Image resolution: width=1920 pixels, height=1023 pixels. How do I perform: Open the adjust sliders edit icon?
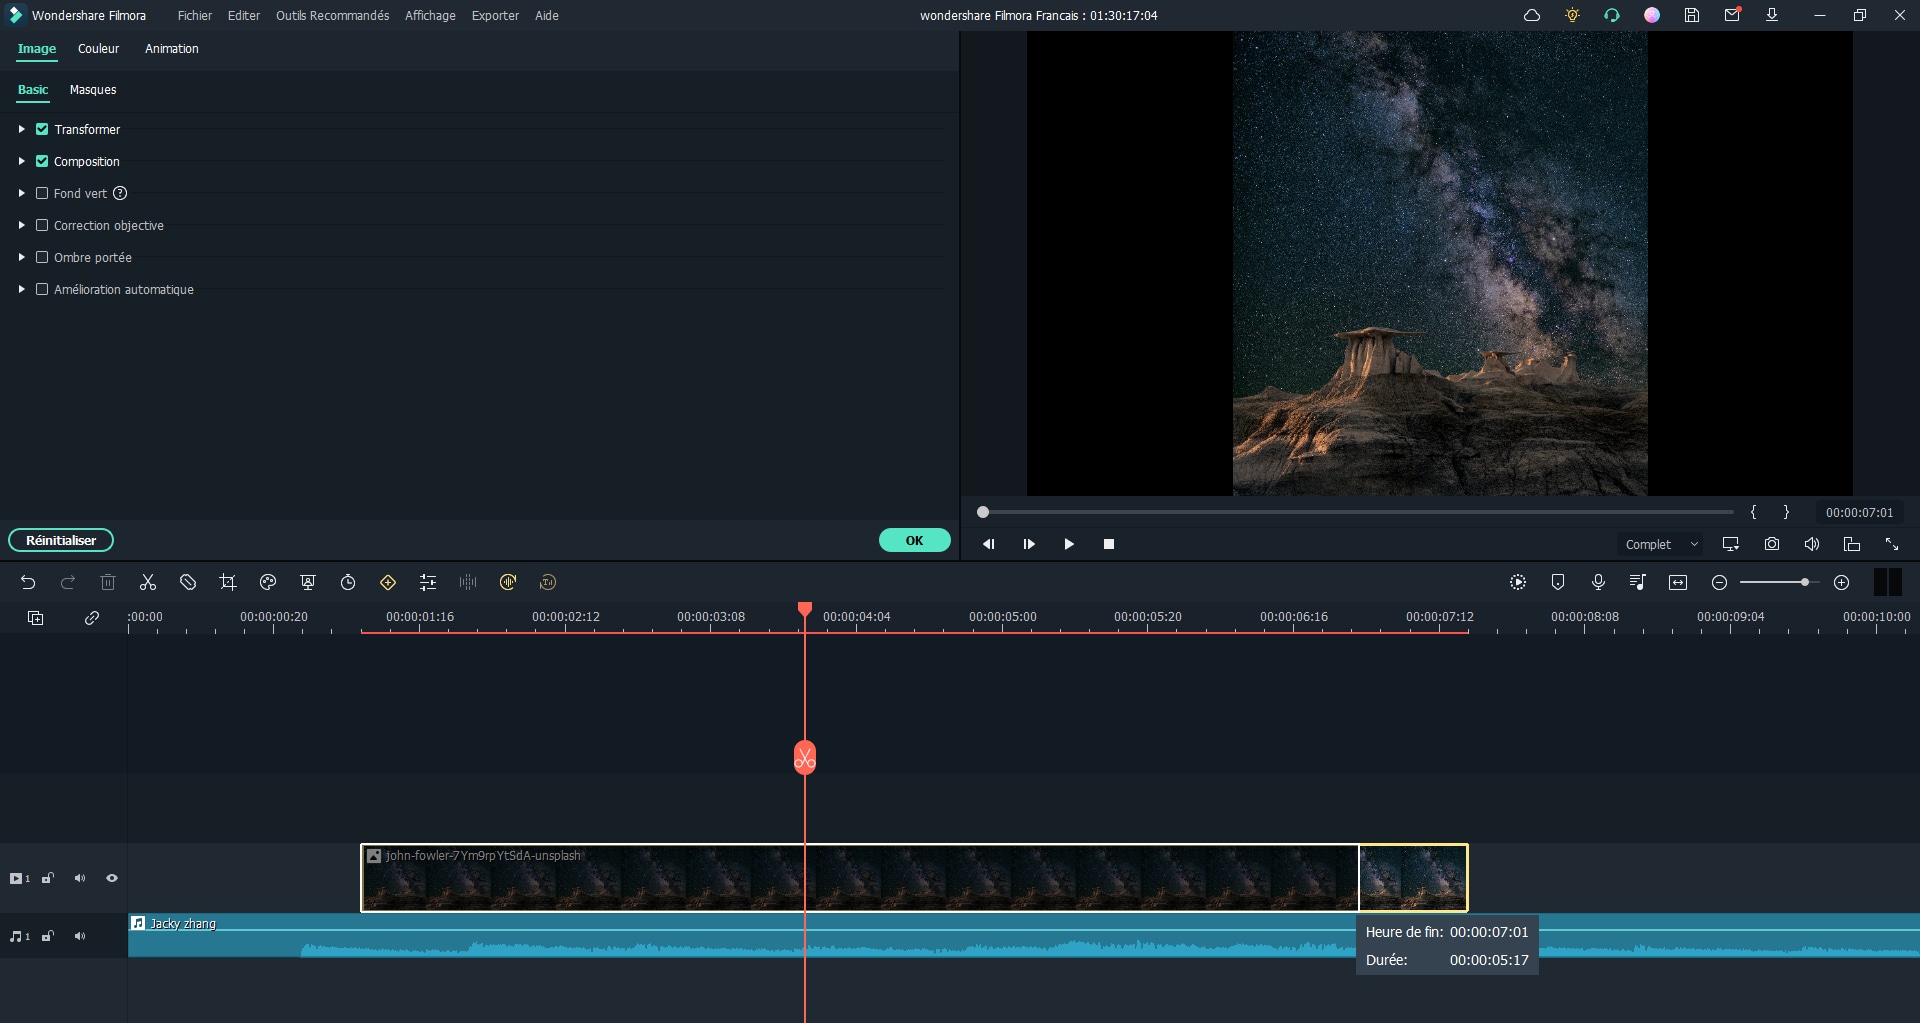[428, 582]
